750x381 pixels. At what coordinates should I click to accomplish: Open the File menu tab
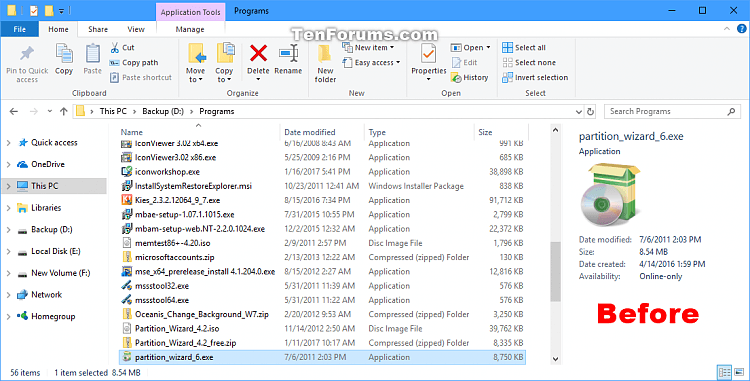pyautogui.click(x=20, y=29)
